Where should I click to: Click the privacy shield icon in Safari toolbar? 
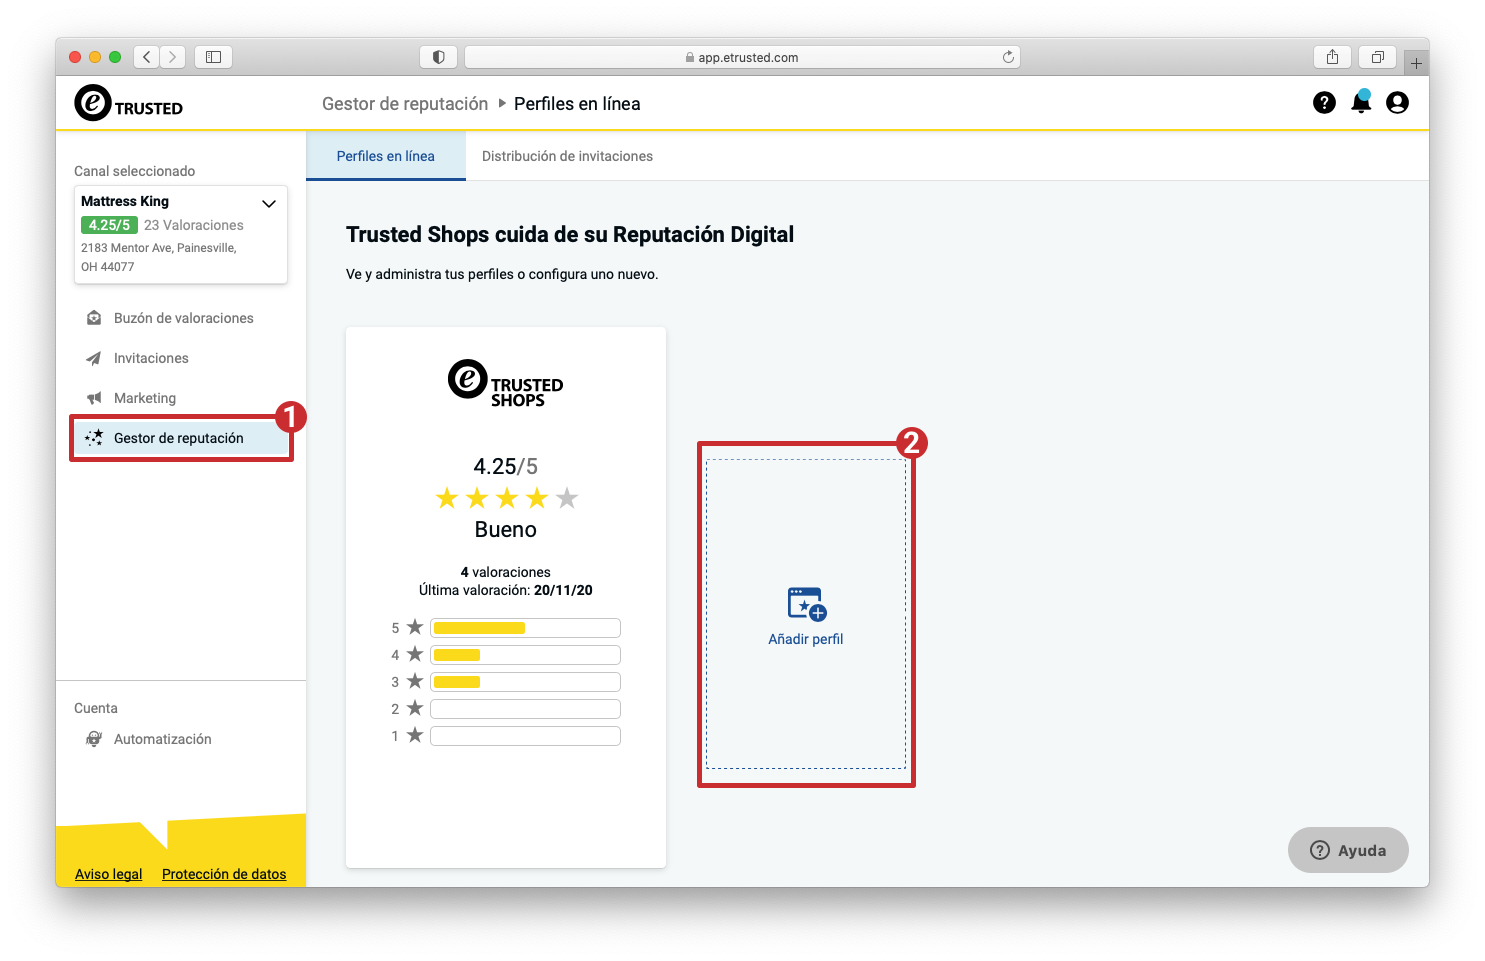(438, 57)
